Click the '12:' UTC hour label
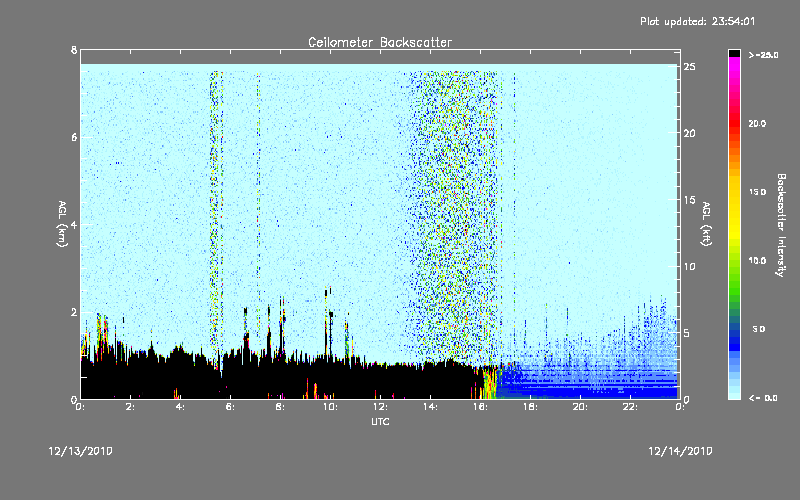Image resolution: width=800 pixels, height=500 pixels. (x=381, y=407)
